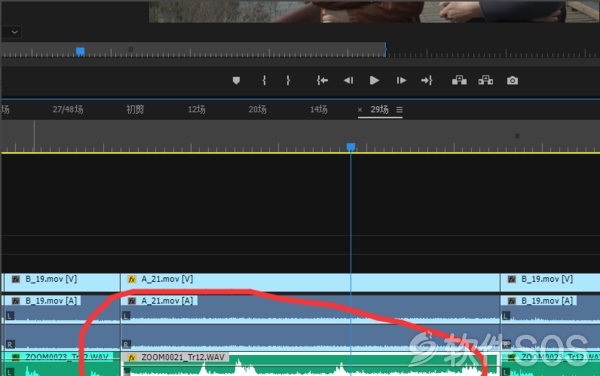Click the Extract button

tap(486, 80)
